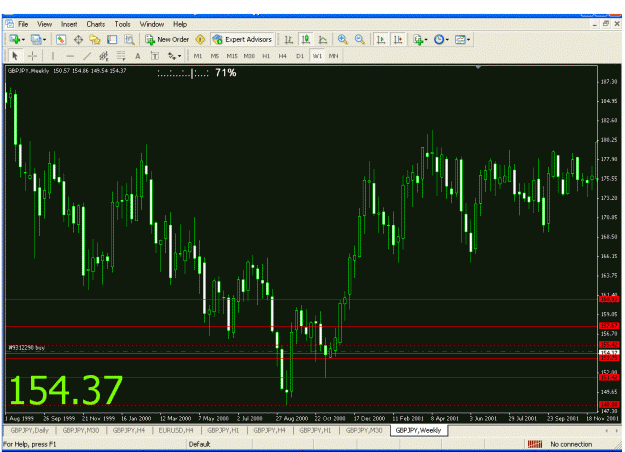Switch timeframe to M15
This screenshot has width=625, height=452.
click(232, 56)
